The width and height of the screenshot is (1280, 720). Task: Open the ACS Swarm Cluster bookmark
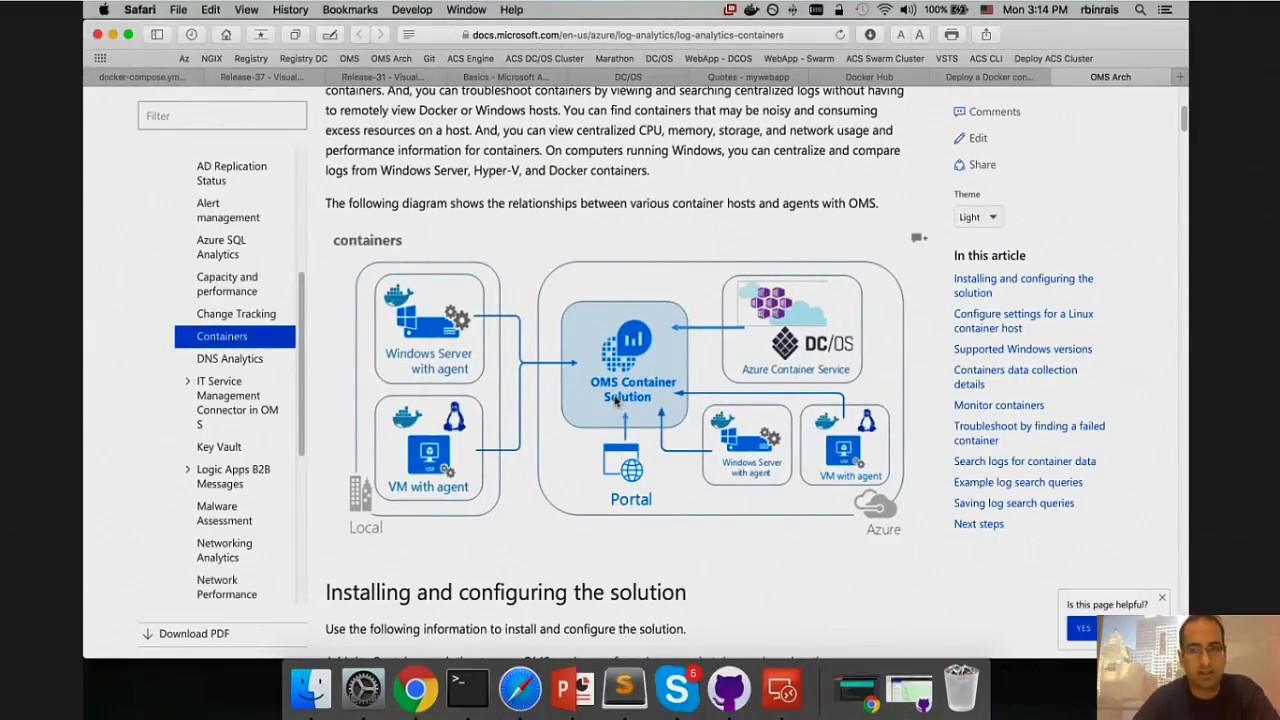(884, 58)
